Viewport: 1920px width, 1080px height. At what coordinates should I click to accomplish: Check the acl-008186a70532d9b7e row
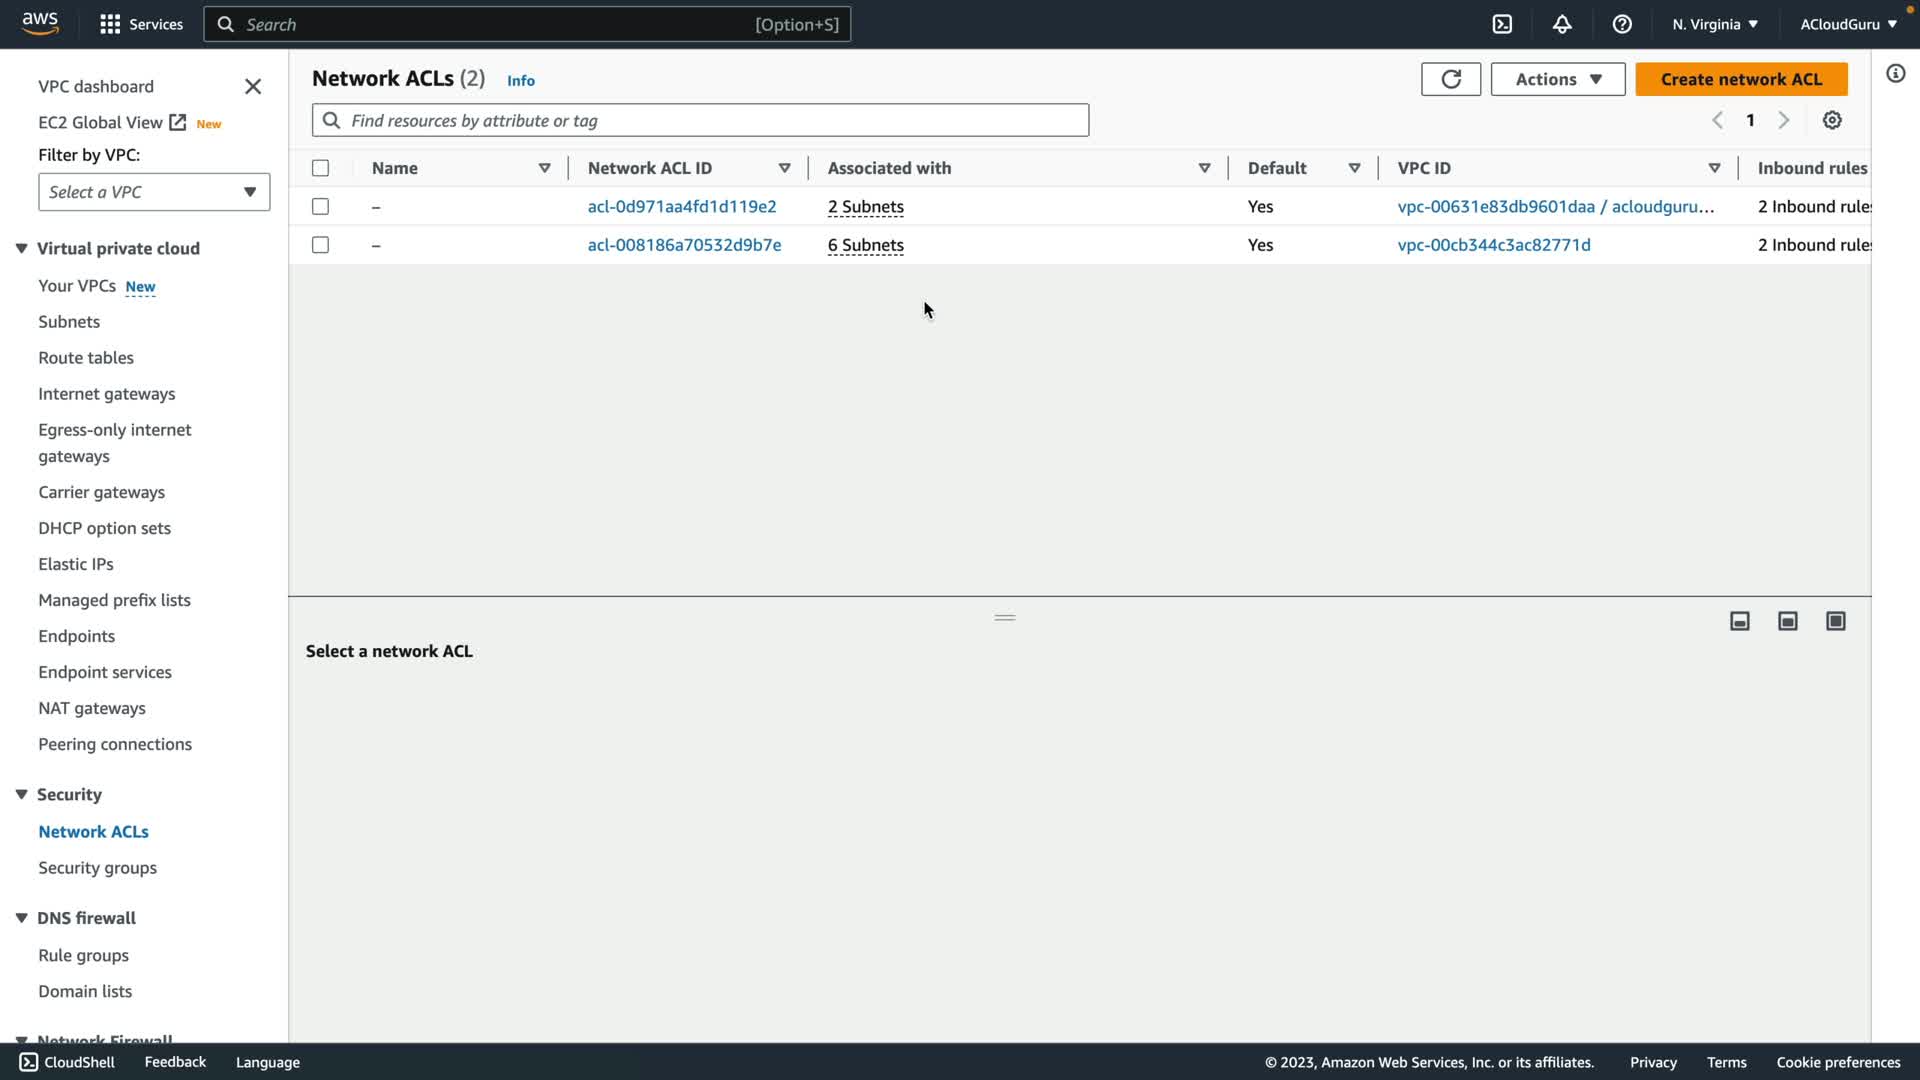point(320,245)
